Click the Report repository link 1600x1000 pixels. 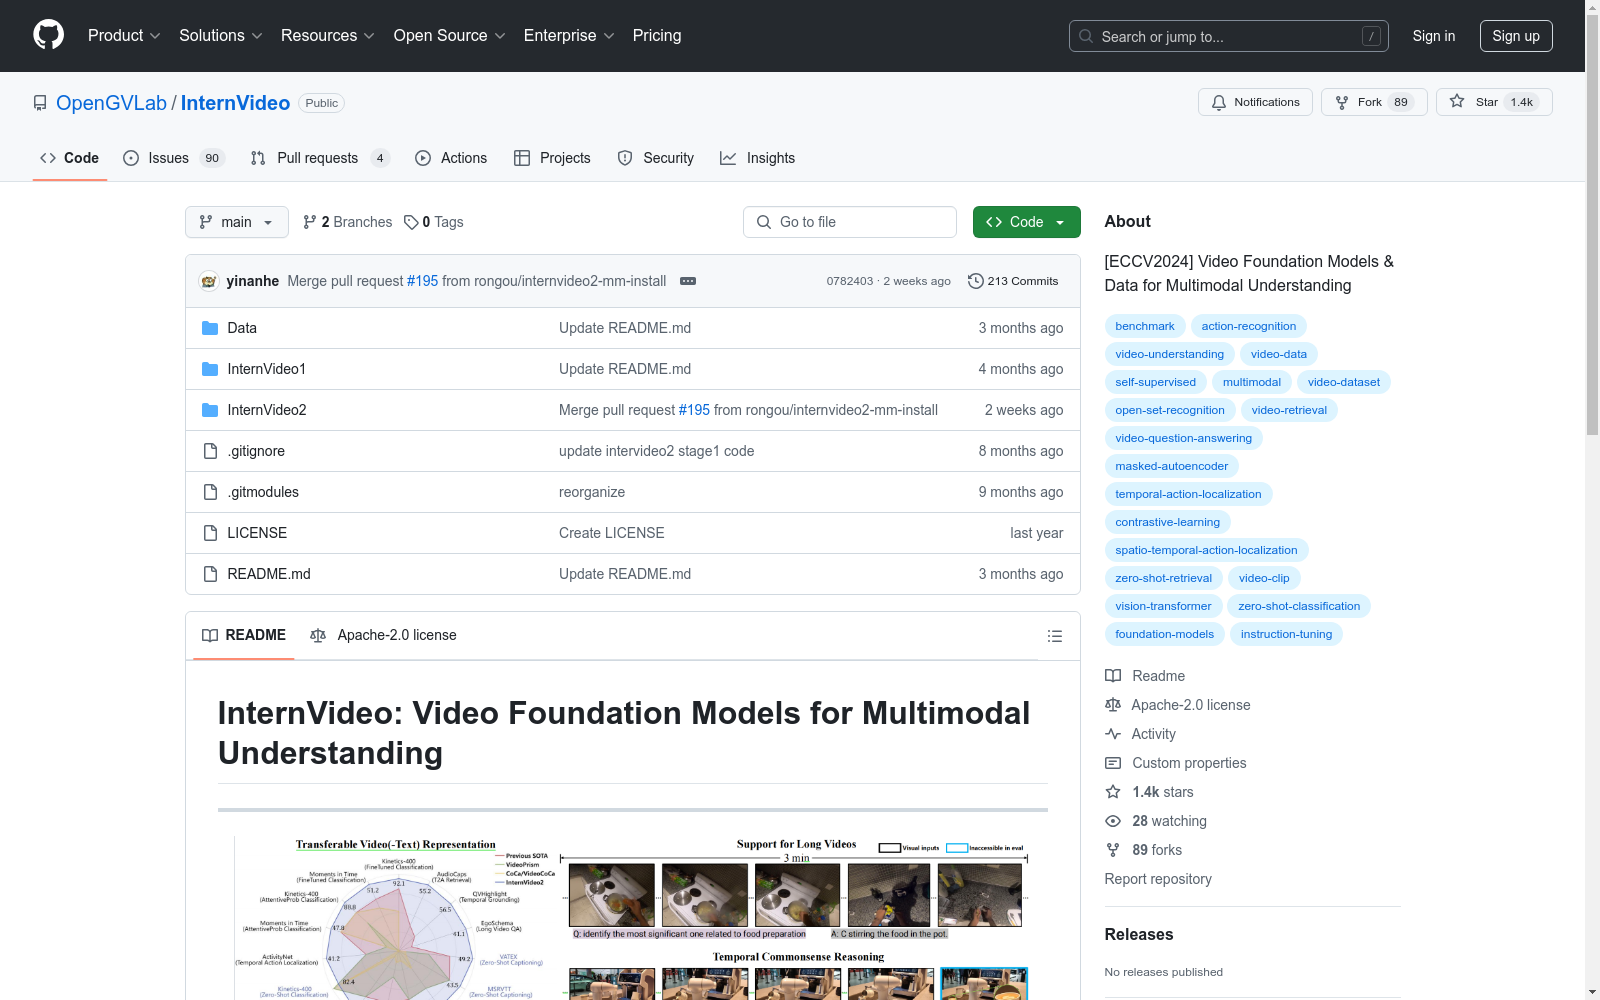tap(1158, 879)
